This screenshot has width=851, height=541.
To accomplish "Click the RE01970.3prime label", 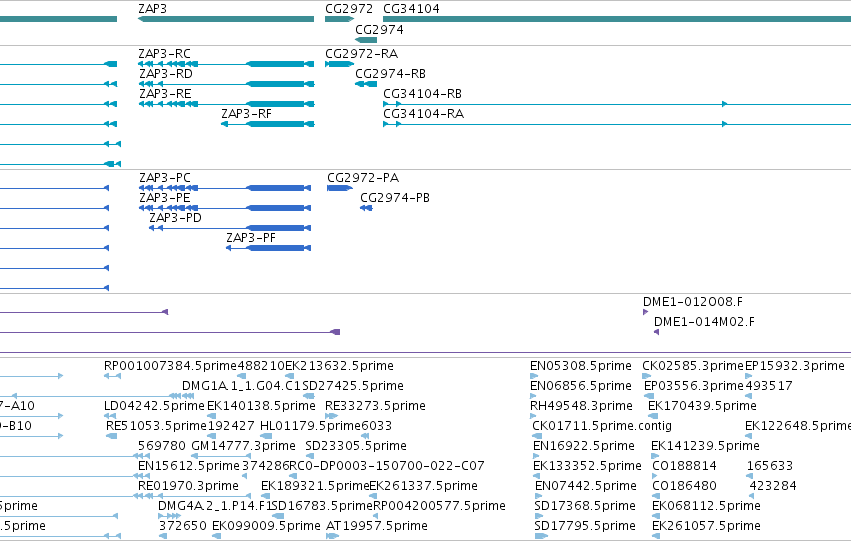I will (x=188, y=486).
